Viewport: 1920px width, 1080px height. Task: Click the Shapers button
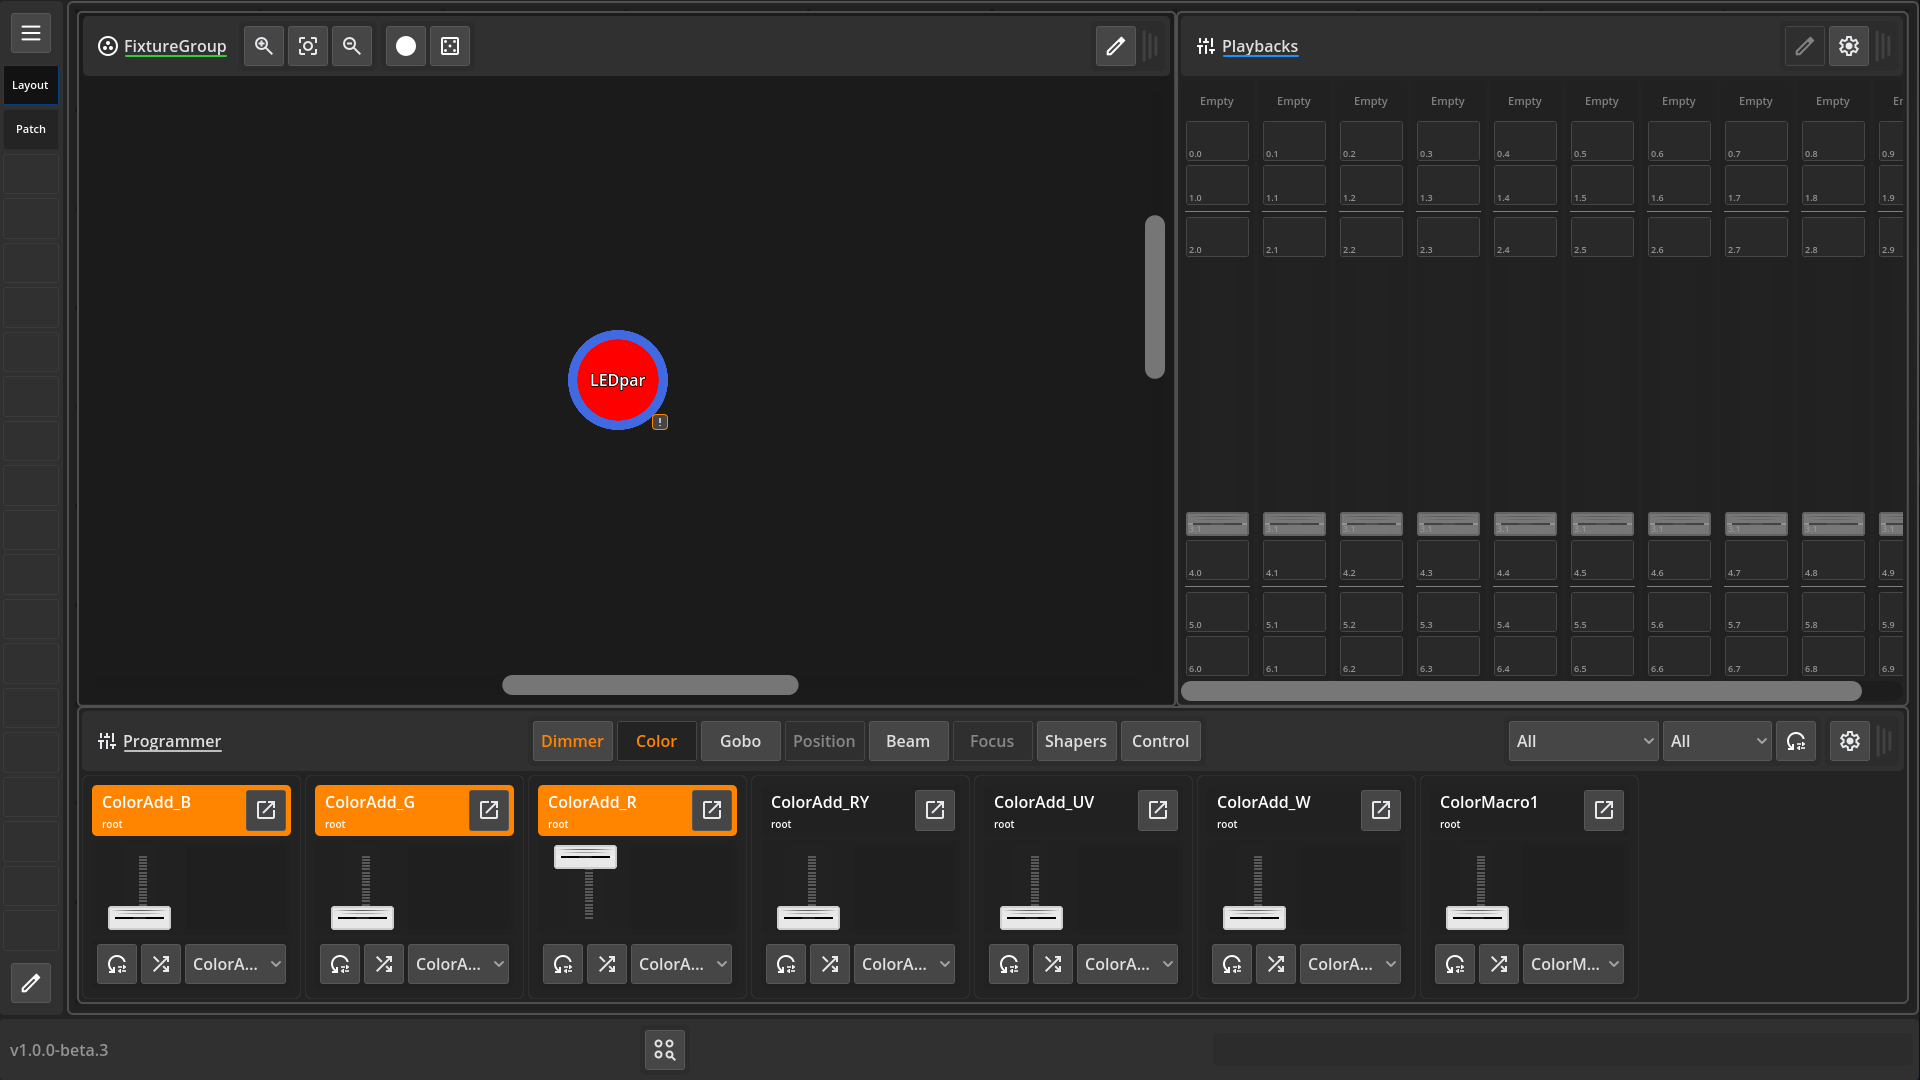click(1075, 741)
